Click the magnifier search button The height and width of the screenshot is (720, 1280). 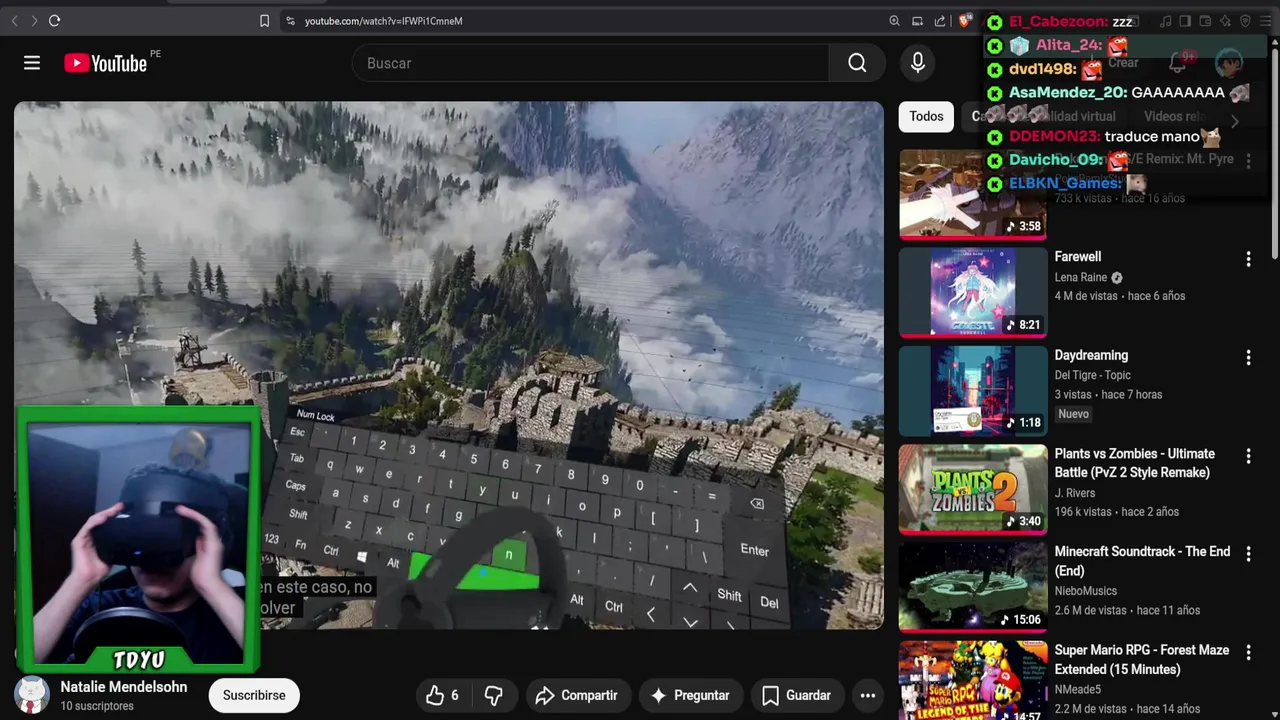(x=857, y=63)
